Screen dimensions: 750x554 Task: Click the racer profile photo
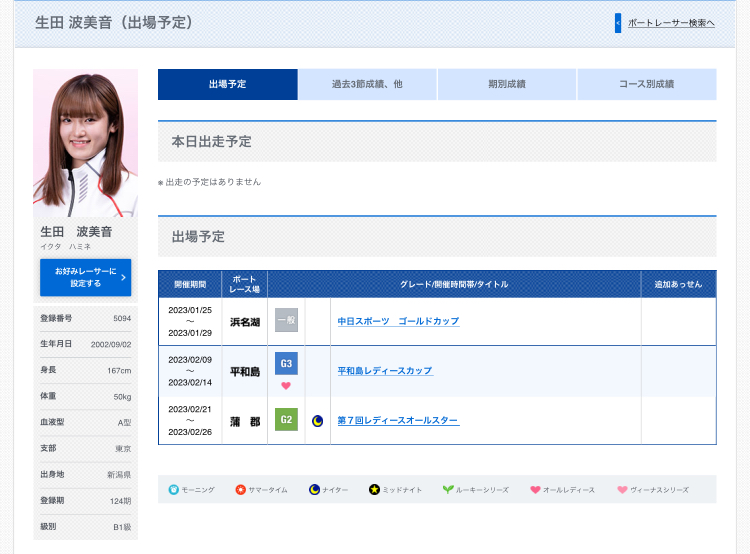86,143
